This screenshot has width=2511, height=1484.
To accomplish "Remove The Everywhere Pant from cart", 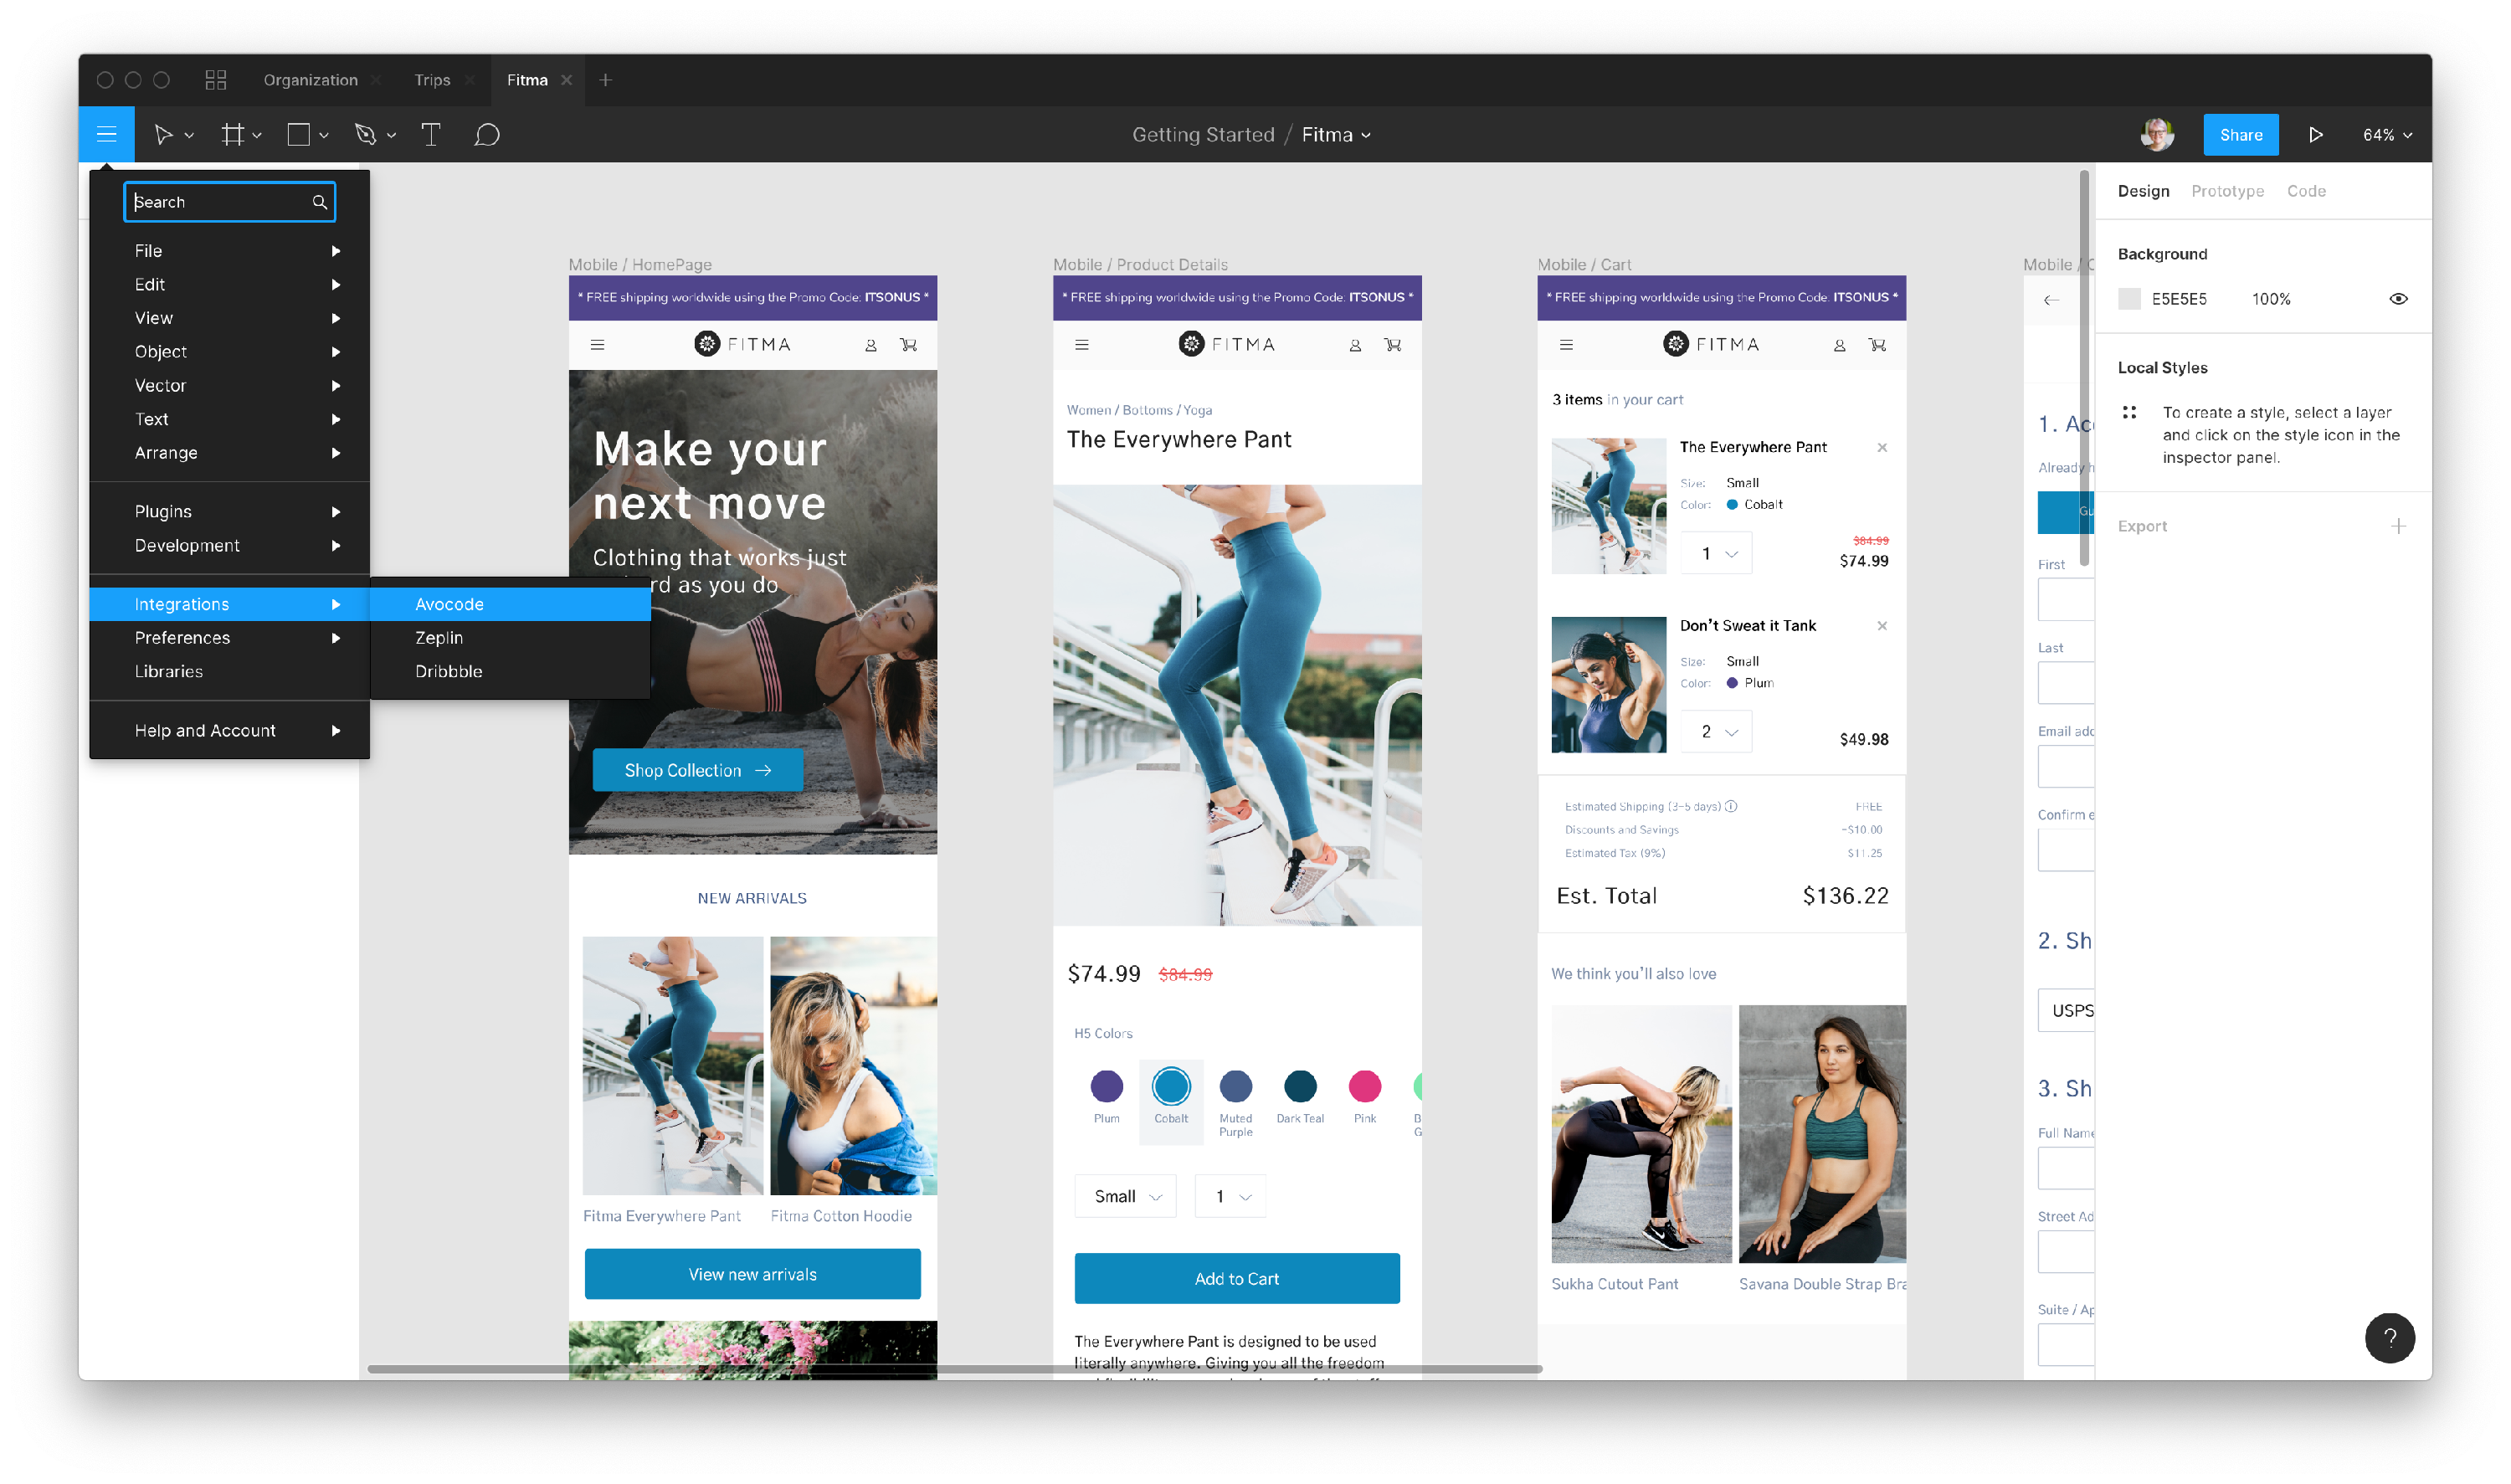I will [x=1882, y=447].
